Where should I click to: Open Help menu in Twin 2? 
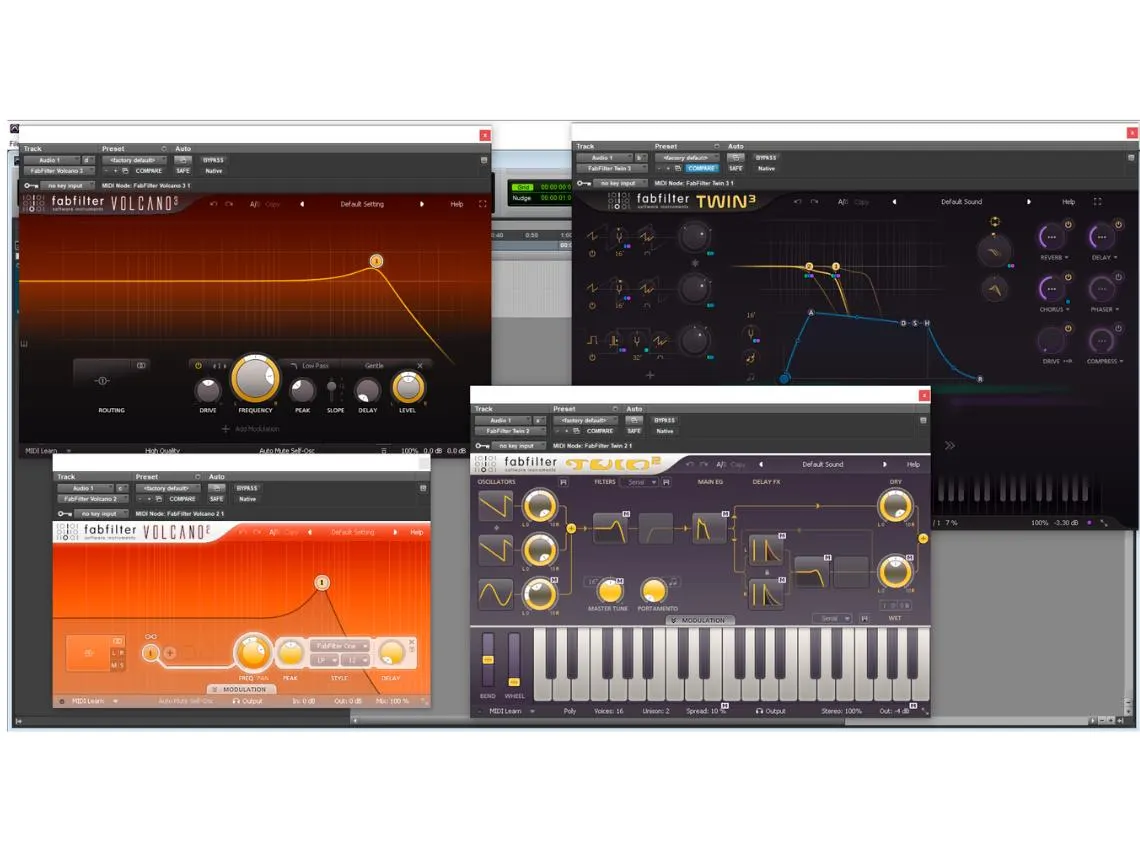coord(912,464)
